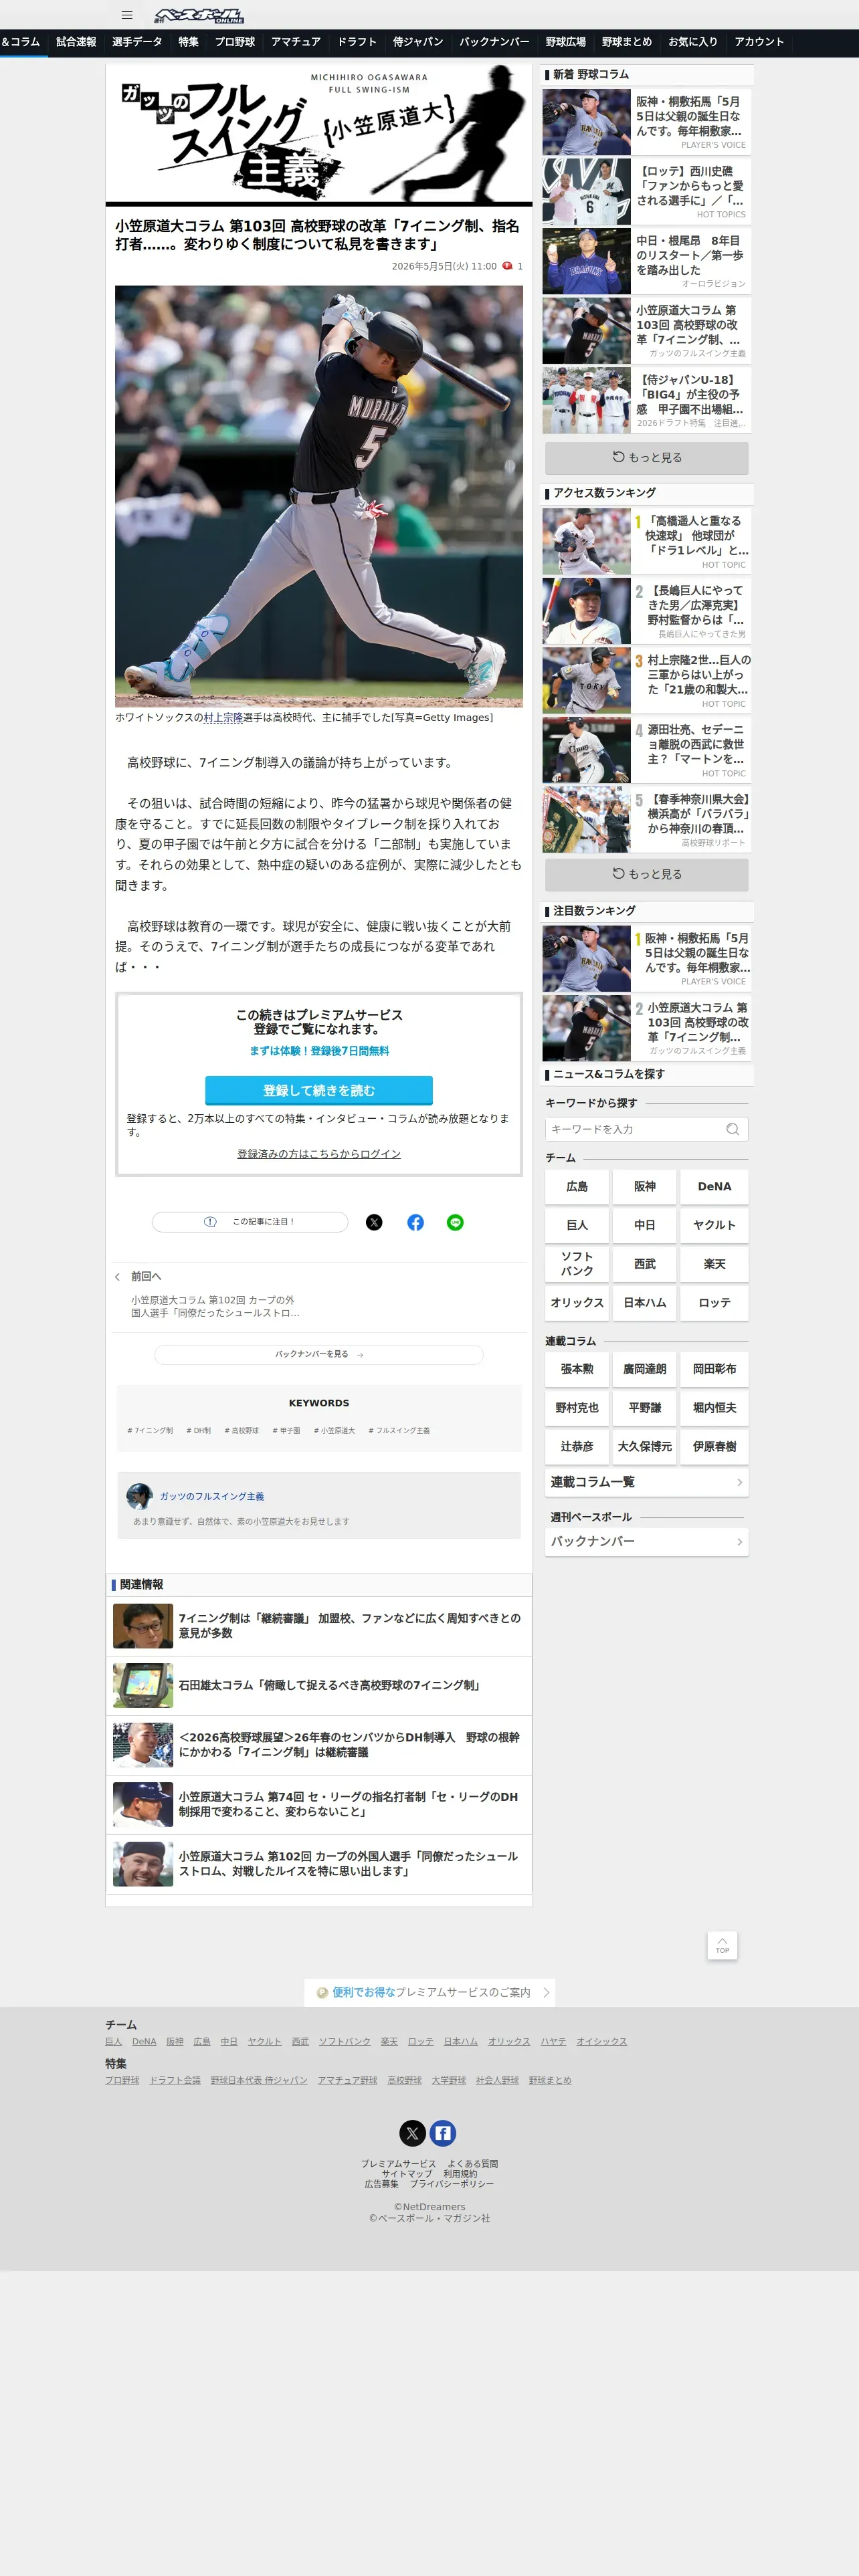Select the 阪神 team button

click(645, 1187)
